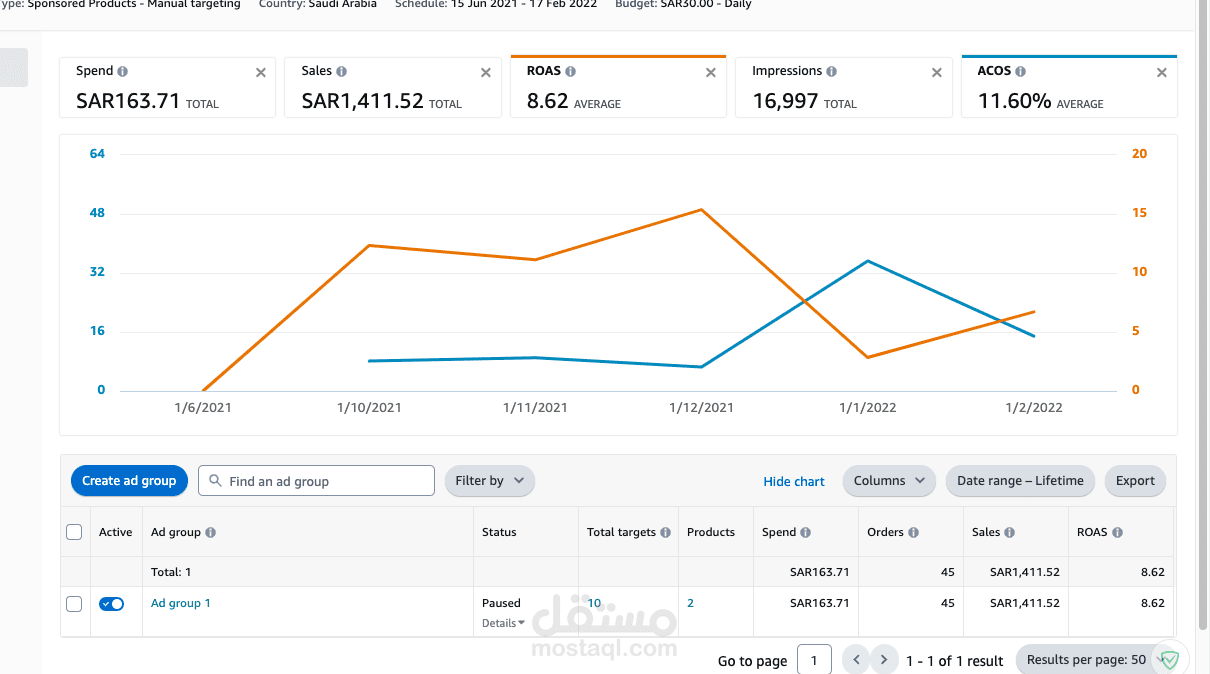Click info icon beside Total targets column
The width and height of the screenshot is (1210, 674).
[665, 533]
